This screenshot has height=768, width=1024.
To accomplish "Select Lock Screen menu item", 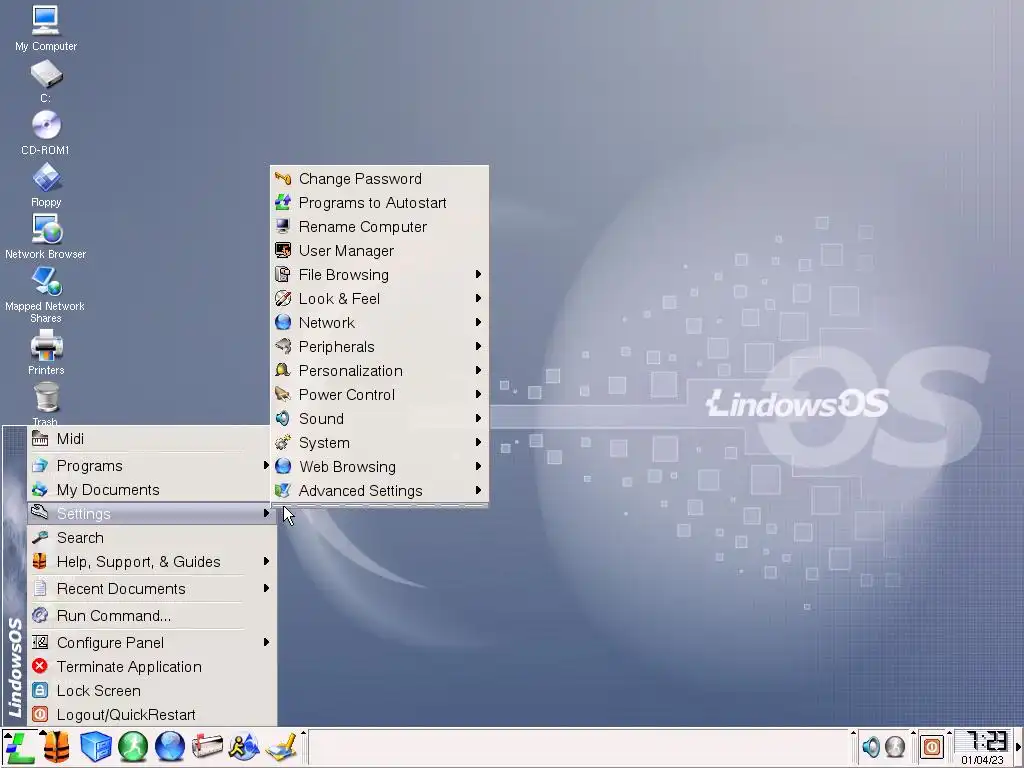I will 151,691.
